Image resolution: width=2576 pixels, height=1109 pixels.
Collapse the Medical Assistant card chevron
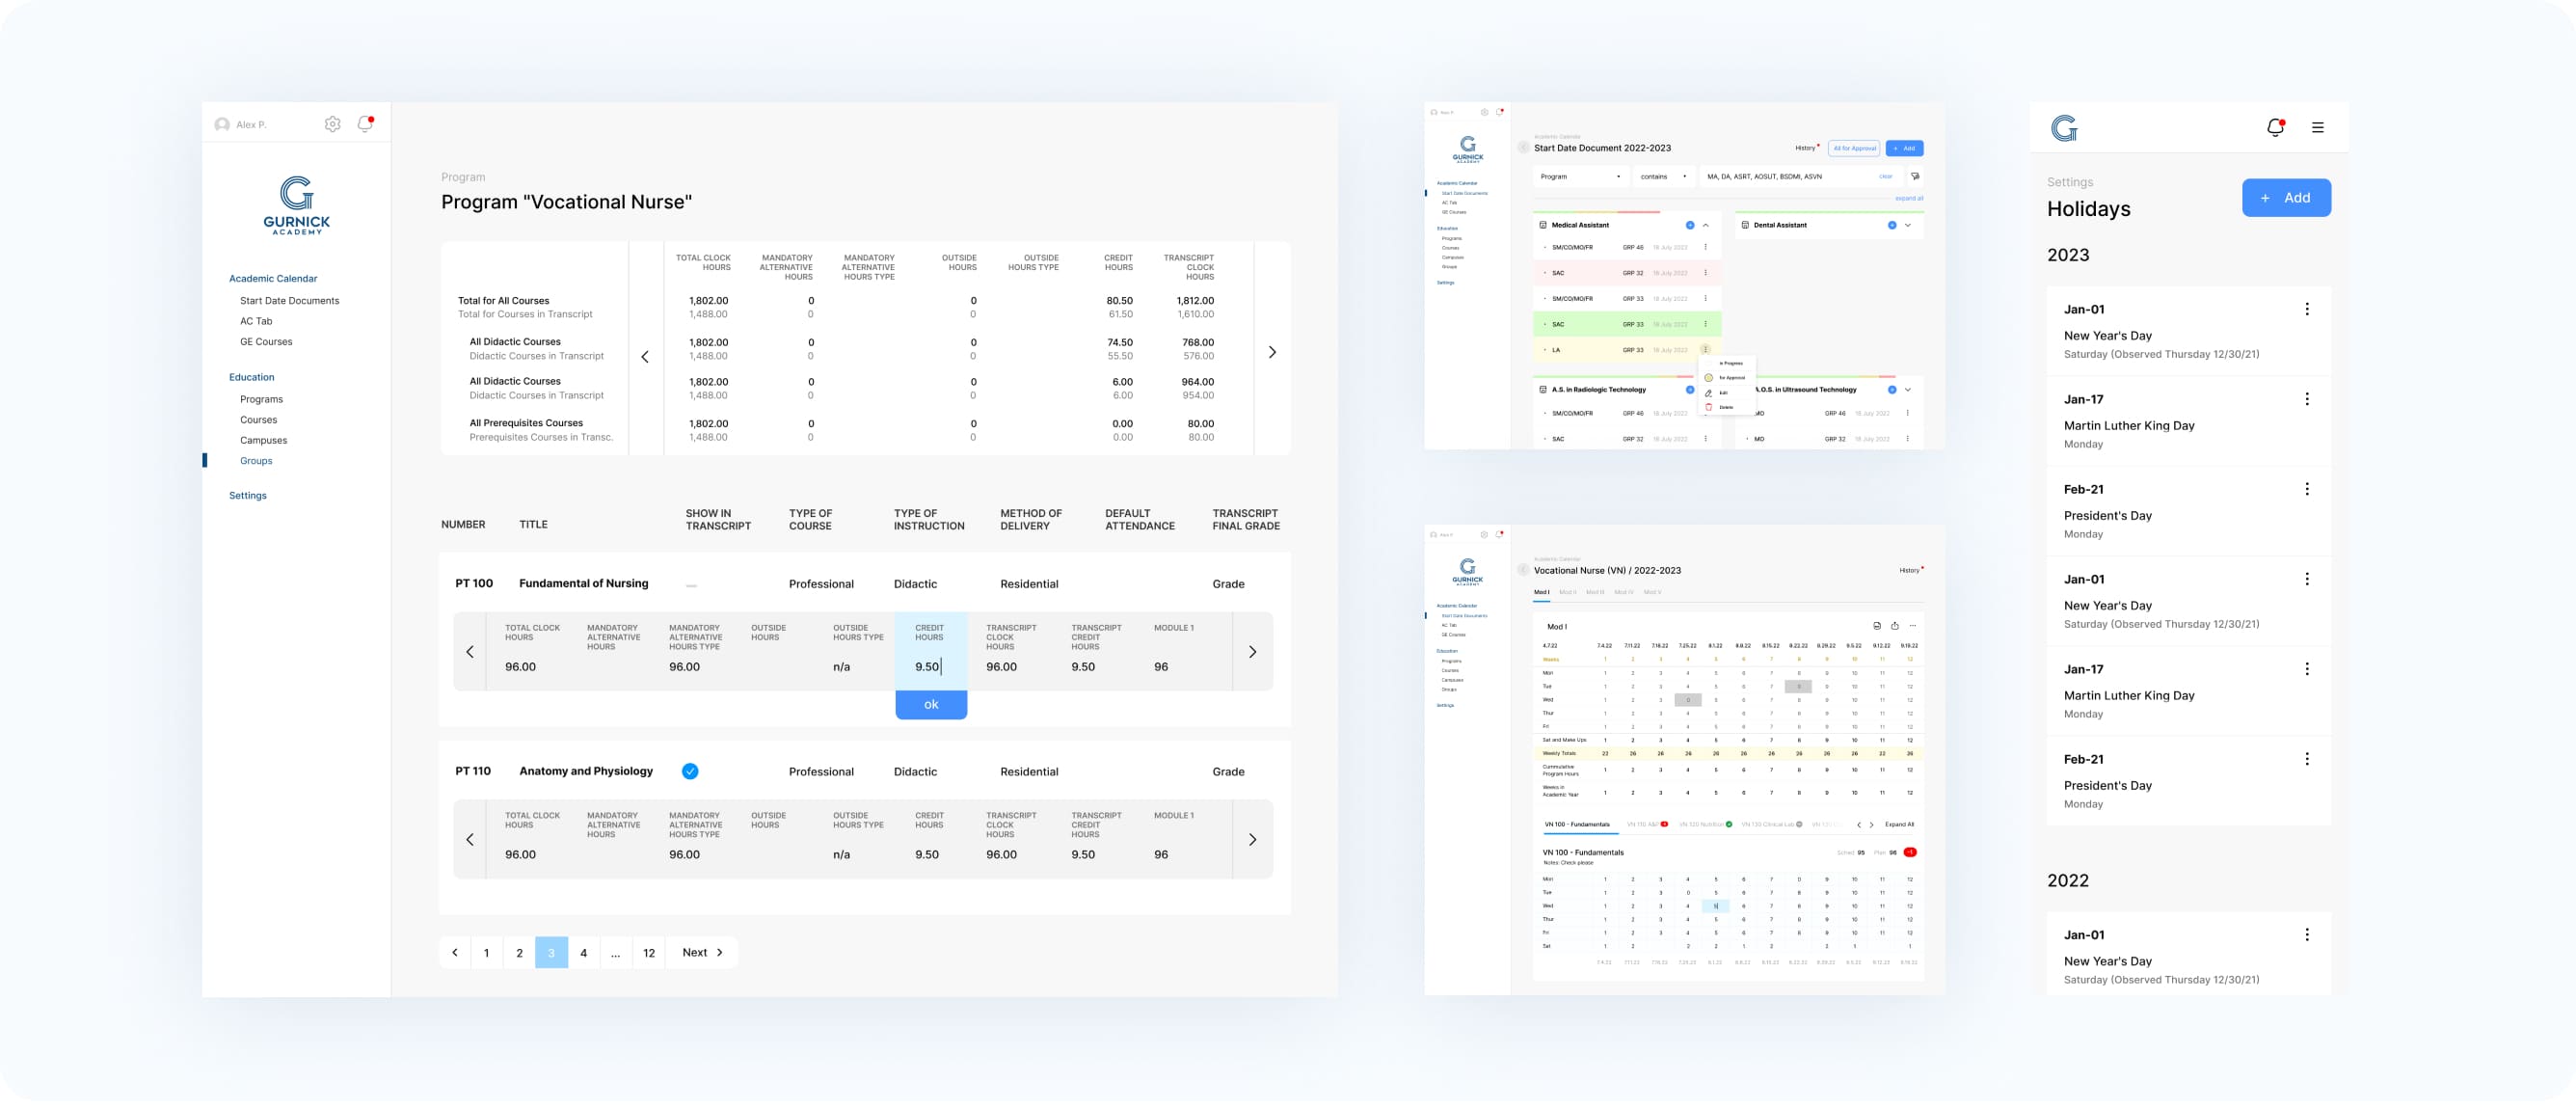coord(1706,225)
